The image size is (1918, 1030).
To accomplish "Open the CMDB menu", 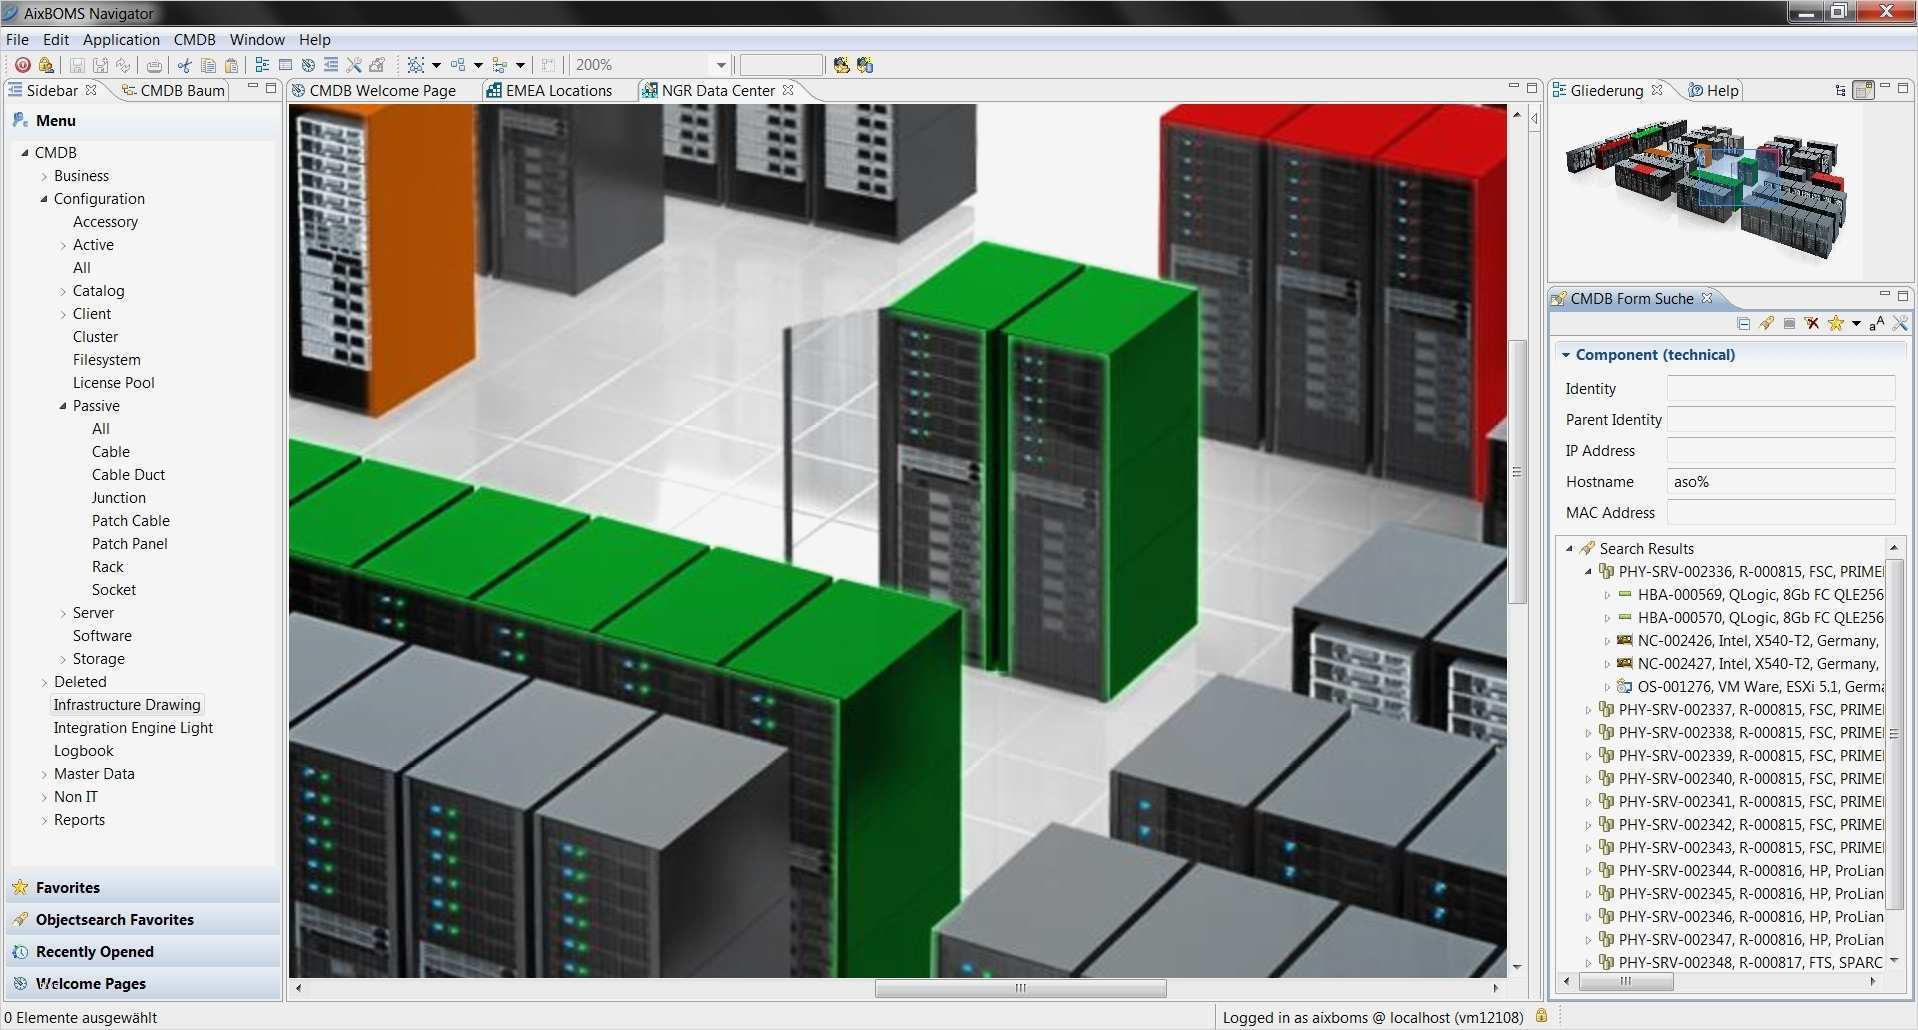I will [194, 39].
